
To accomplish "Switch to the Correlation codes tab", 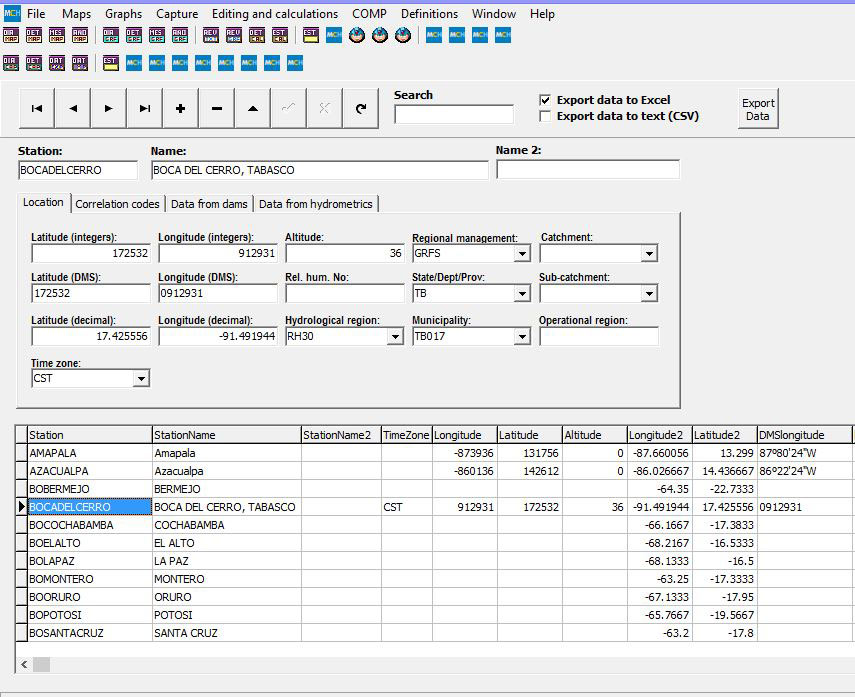I will (x=117, y=204).
